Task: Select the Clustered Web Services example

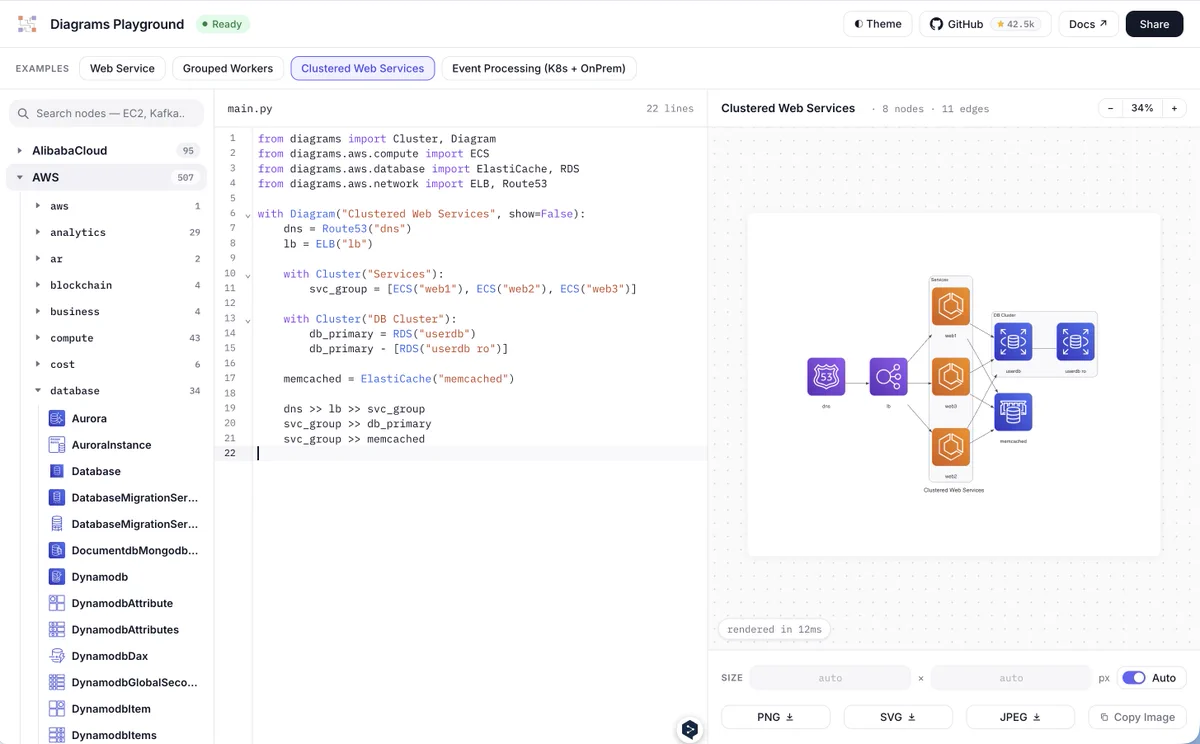Action: 363,68
